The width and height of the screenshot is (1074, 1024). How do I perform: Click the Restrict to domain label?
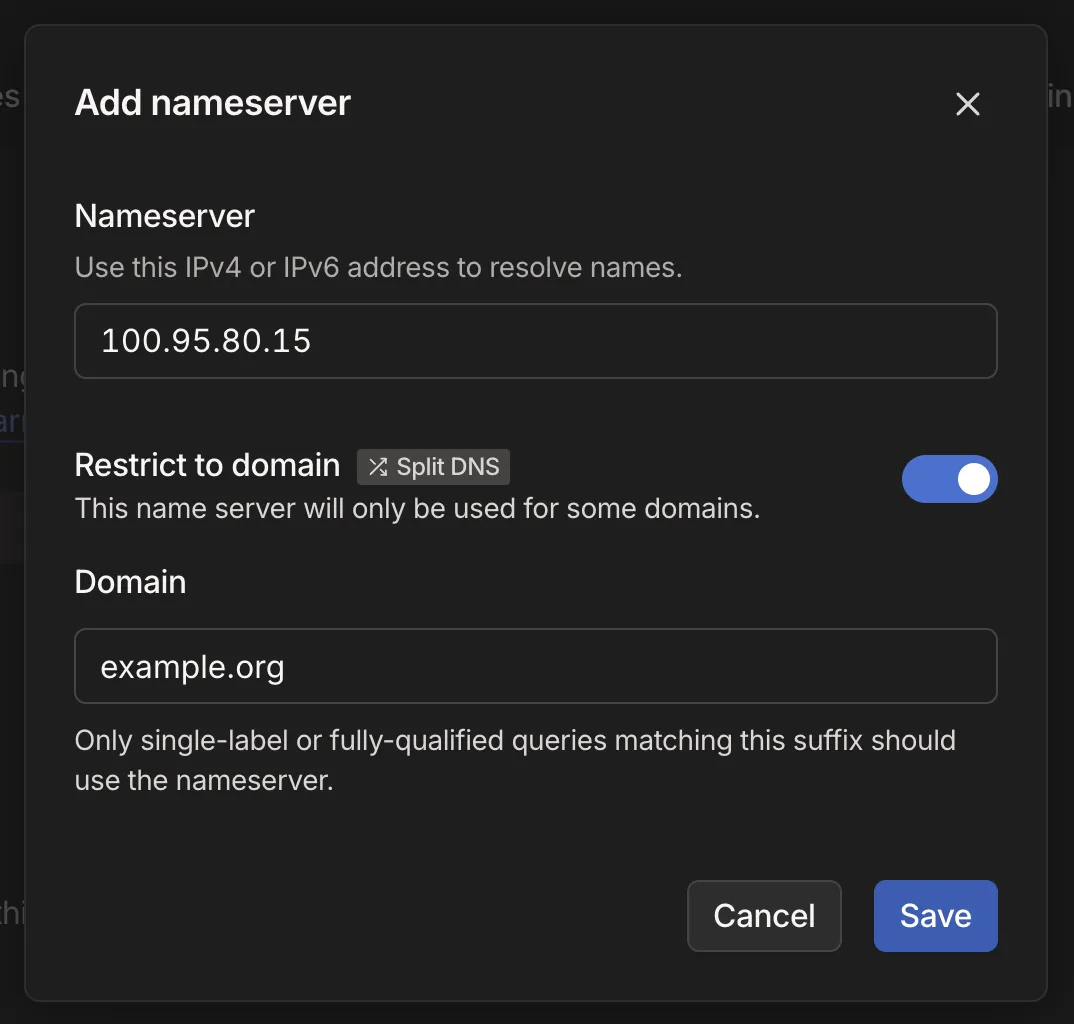pos(207,465)
